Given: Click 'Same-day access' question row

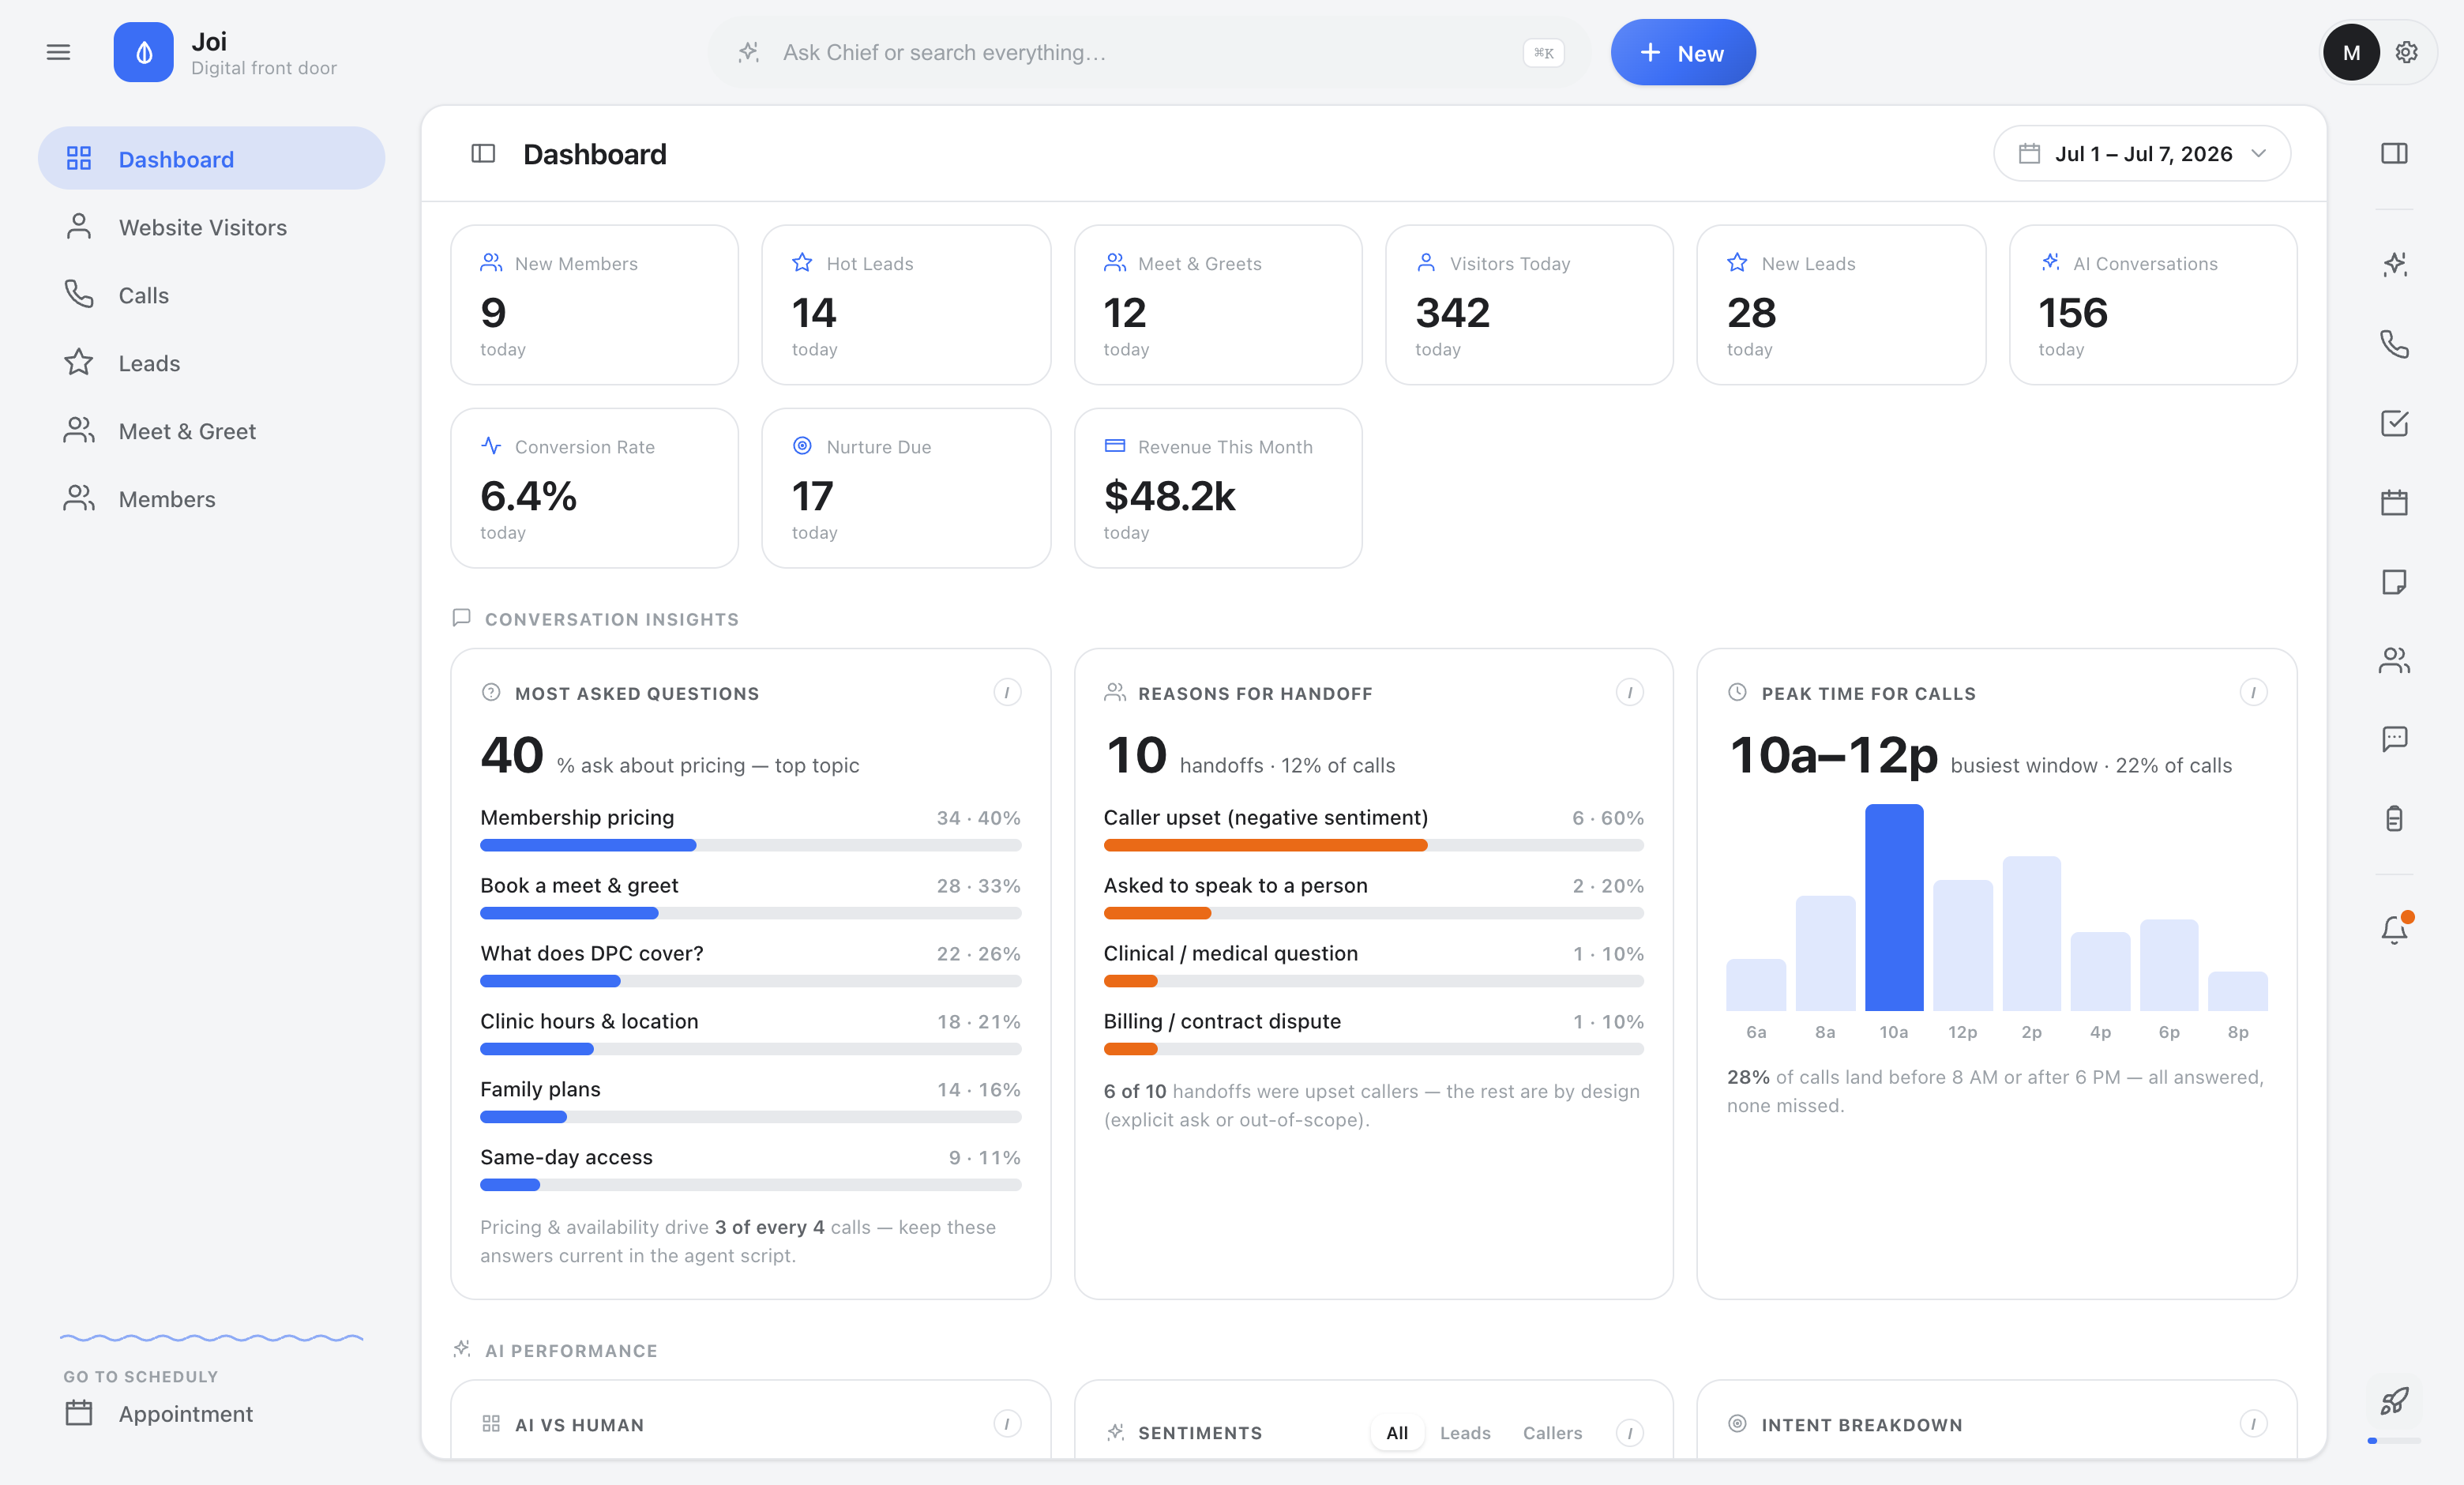Looking at the screenshot, I should click(x=750, y=1169).
